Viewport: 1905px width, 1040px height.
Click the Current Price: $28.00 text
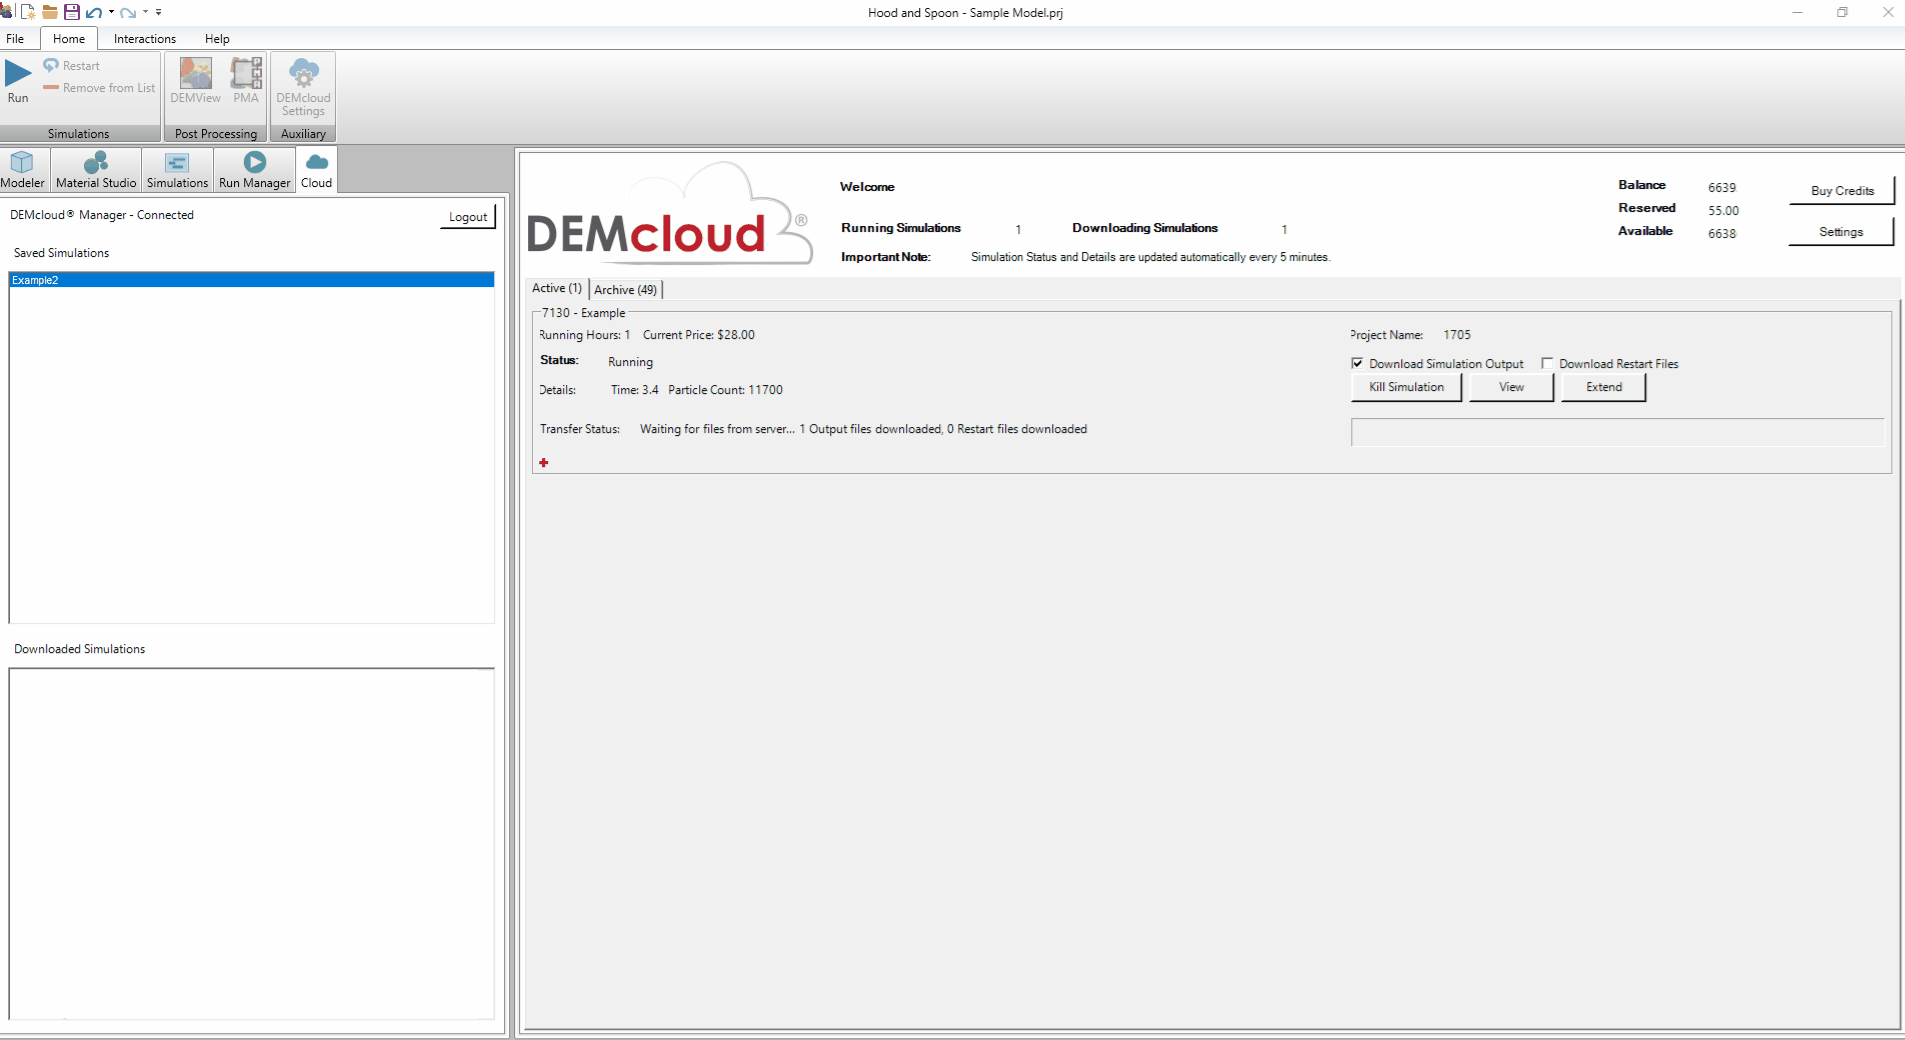click(698, 335)
